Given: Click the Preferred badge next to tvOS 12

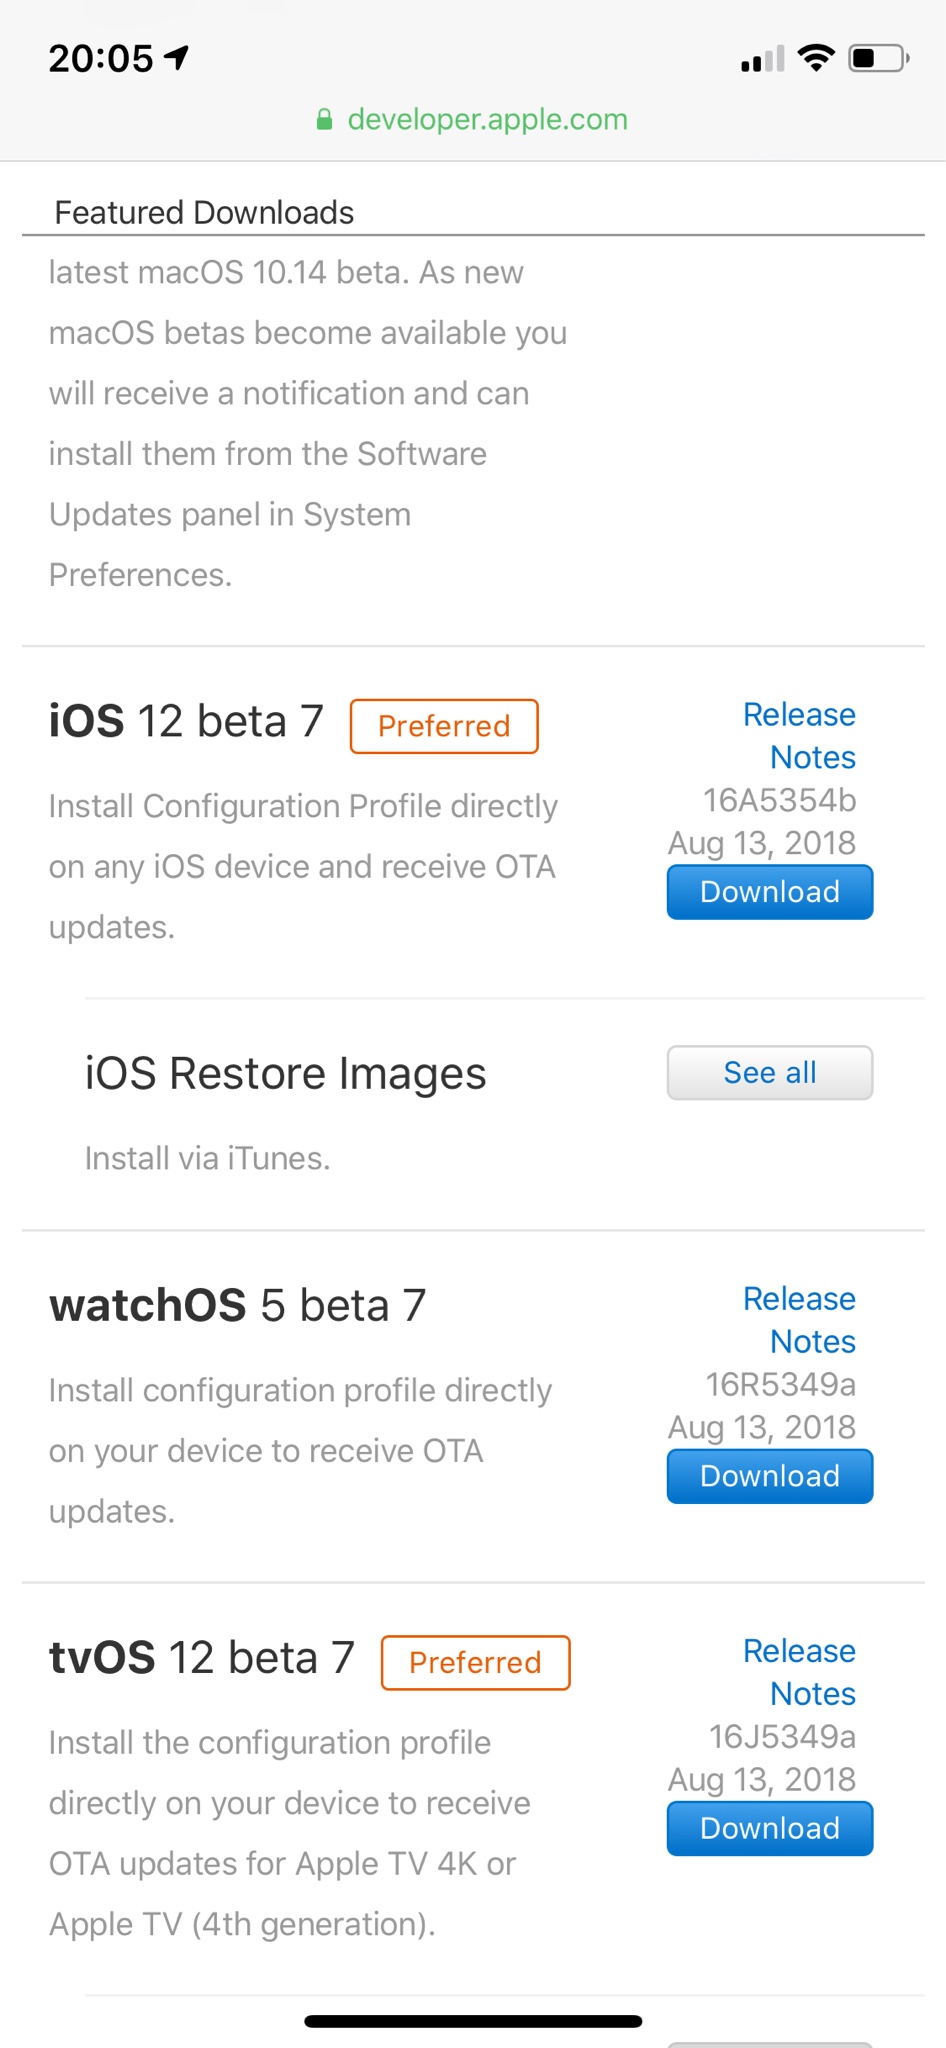Looking at the screenshot, I should click(475, 1662).
